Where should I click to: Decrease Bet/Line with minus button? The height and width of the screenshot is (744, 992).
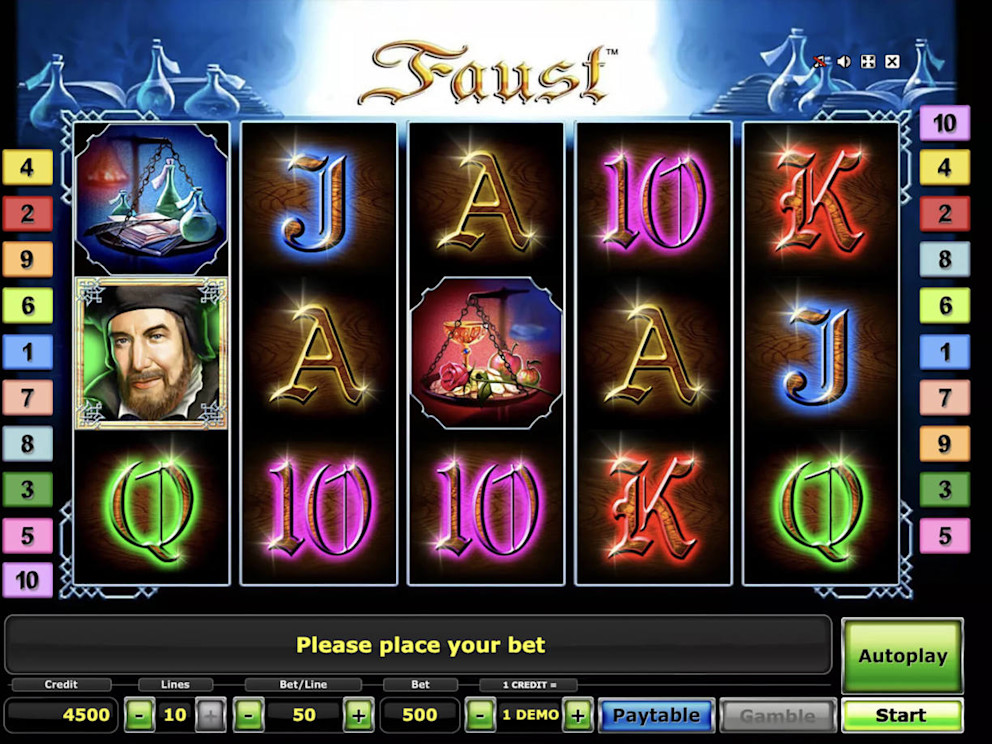pos(248,715)
